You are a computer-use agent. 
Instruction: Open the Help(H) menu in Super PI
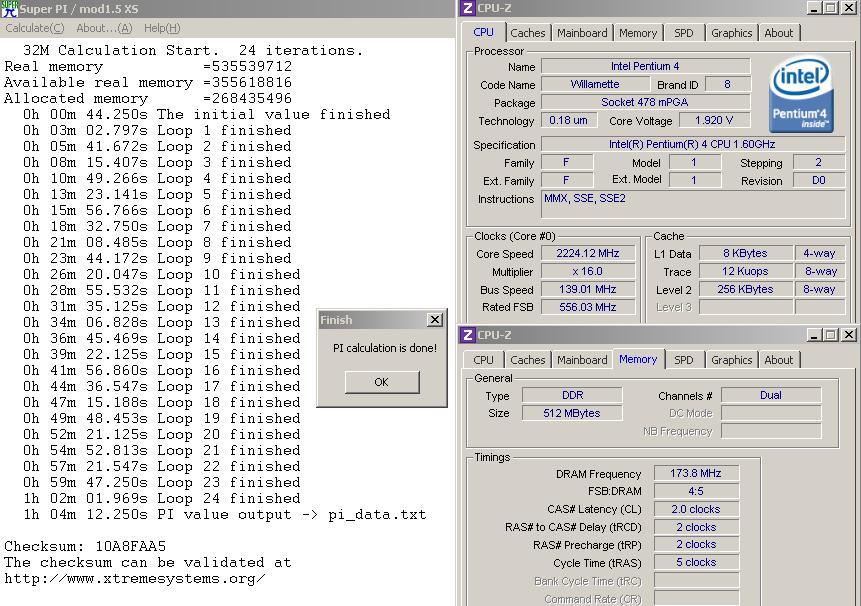coord(162,28)
